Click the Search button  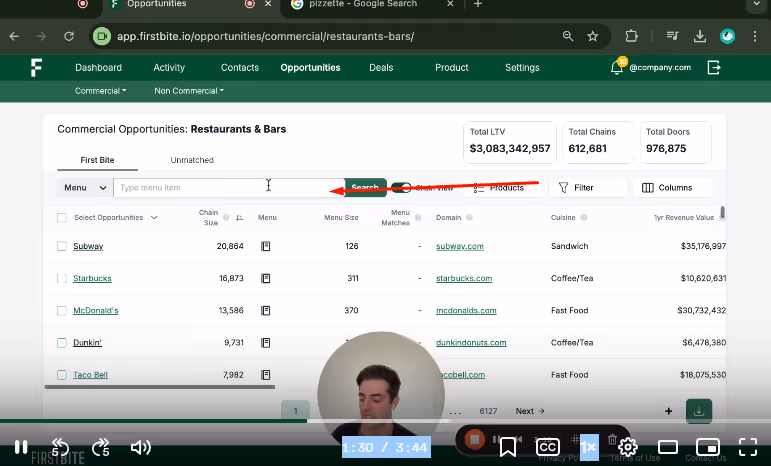pos(365,188)
